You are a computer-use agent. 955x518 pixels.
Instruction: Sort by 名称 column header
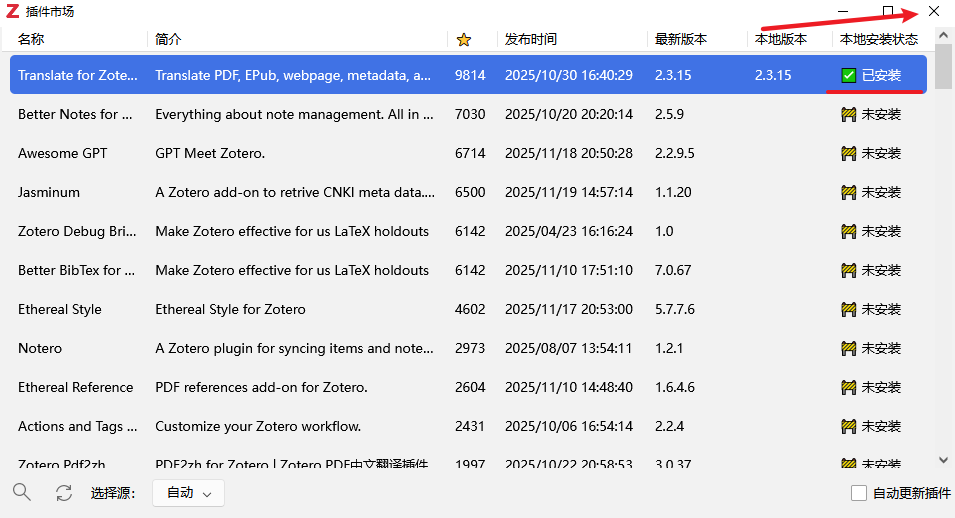click(x=31, y=39)
